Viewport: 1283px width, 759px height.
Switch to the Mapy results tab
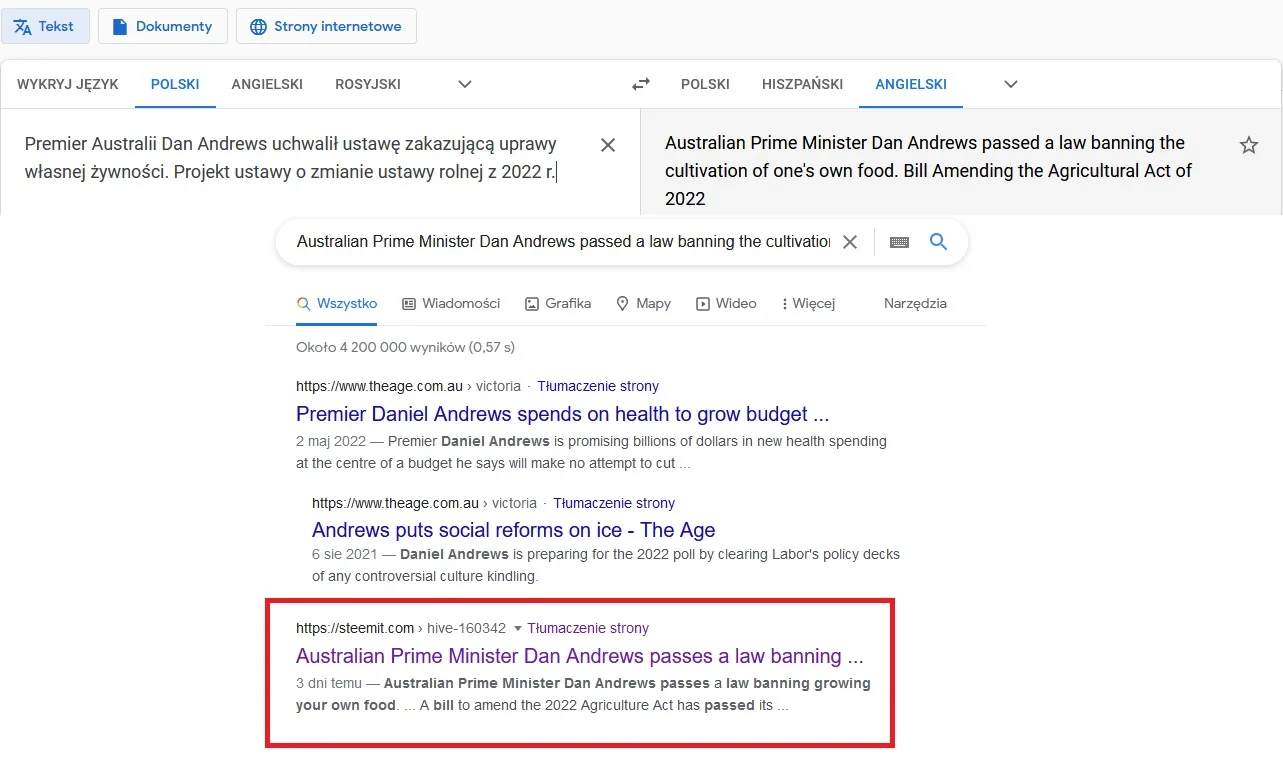click(x=643, y=303)
